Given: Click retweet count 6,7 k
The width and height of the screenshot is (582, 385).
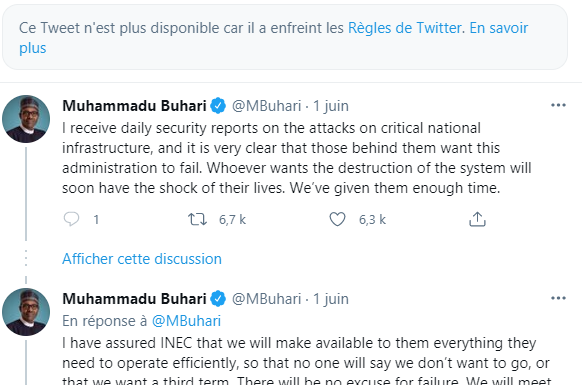Looking at the screenshot, I should [232, 219].
